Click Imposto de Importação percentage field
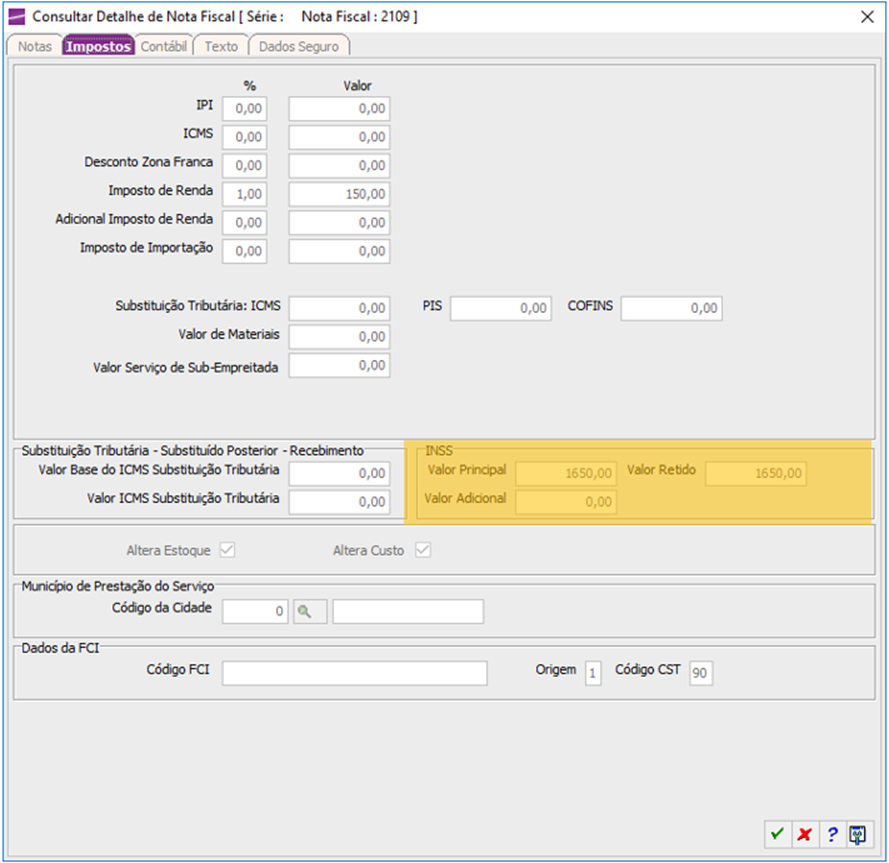Screen dimensions: 889x863 (244, 251)
